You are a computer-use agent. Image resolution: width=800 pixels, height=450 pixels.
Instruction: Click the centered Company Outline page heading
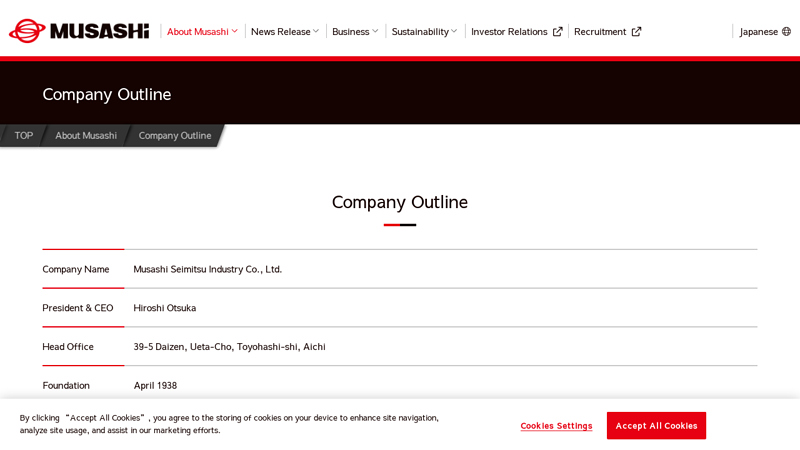coord(399,203)
